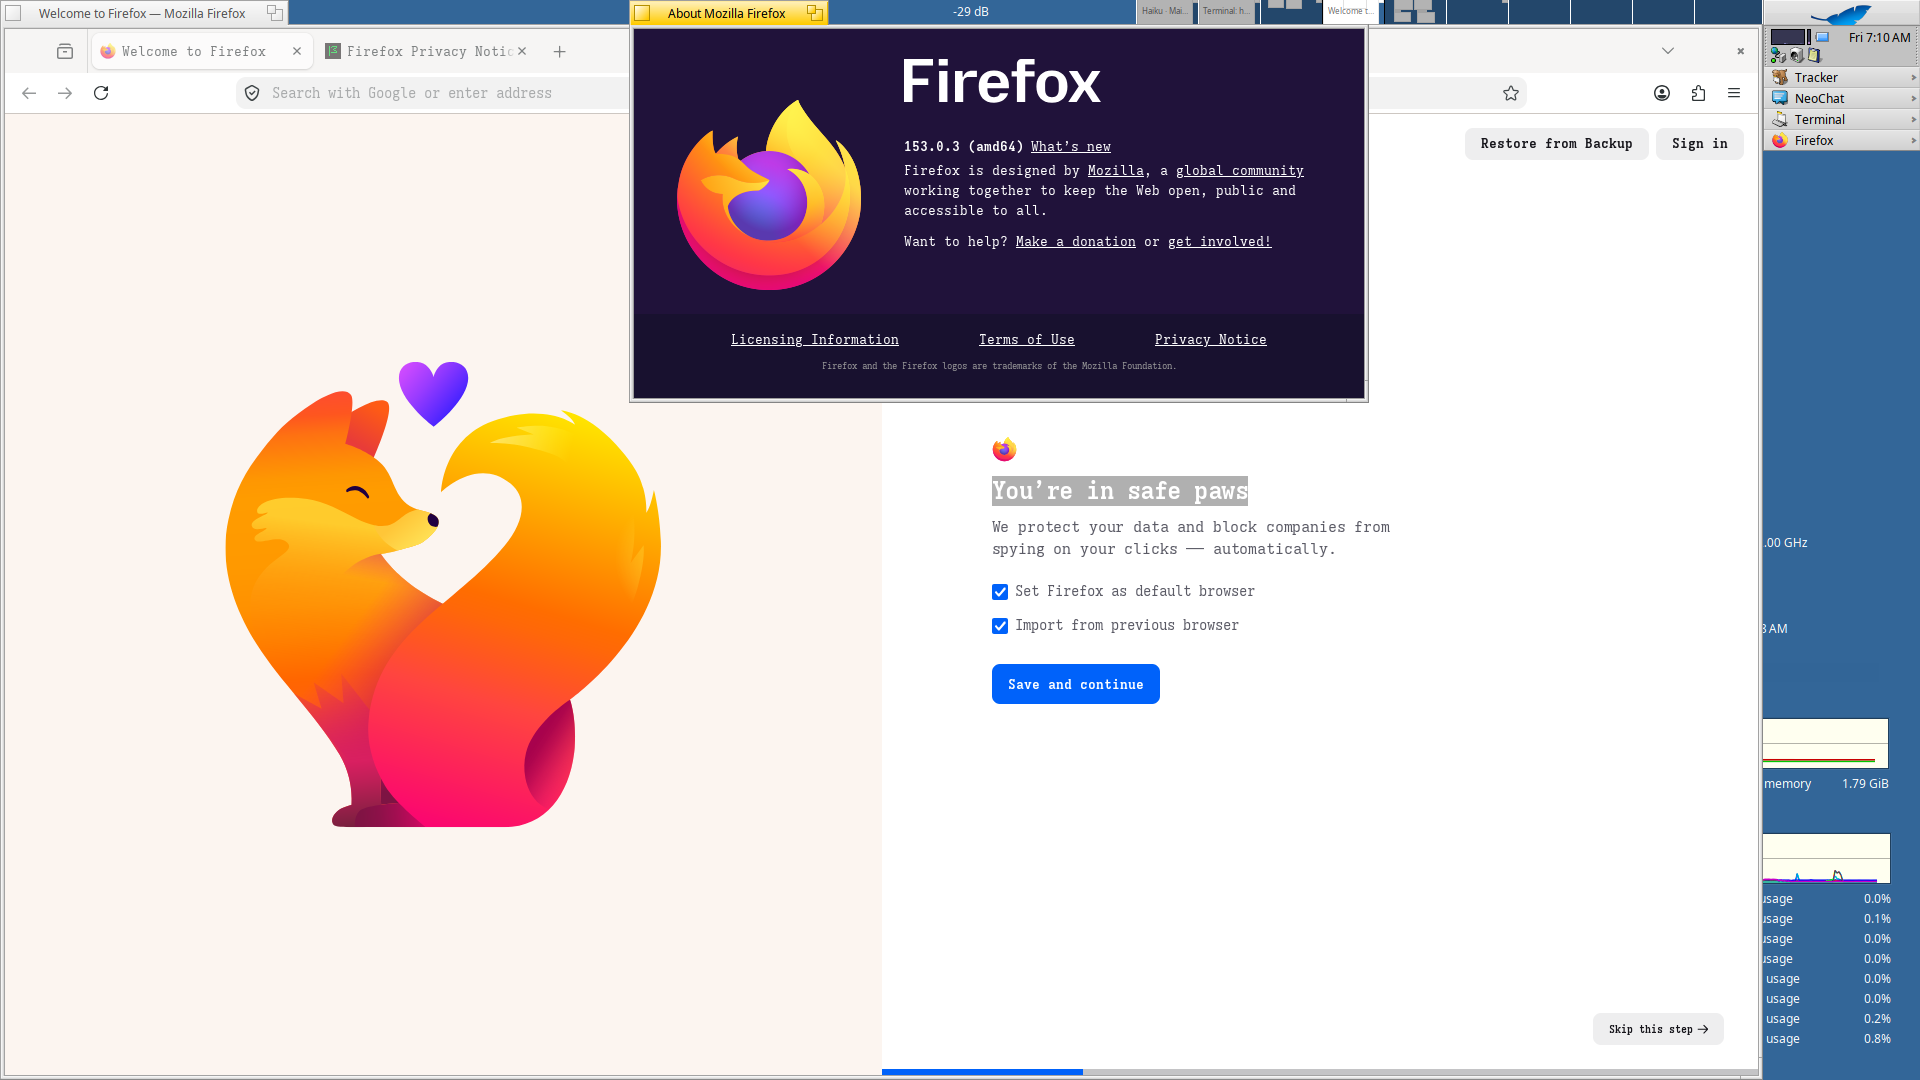This screenshot has width=1920, height=1080.
Task: Go forward with the browser forward arrow
Action: coord(65,93)
